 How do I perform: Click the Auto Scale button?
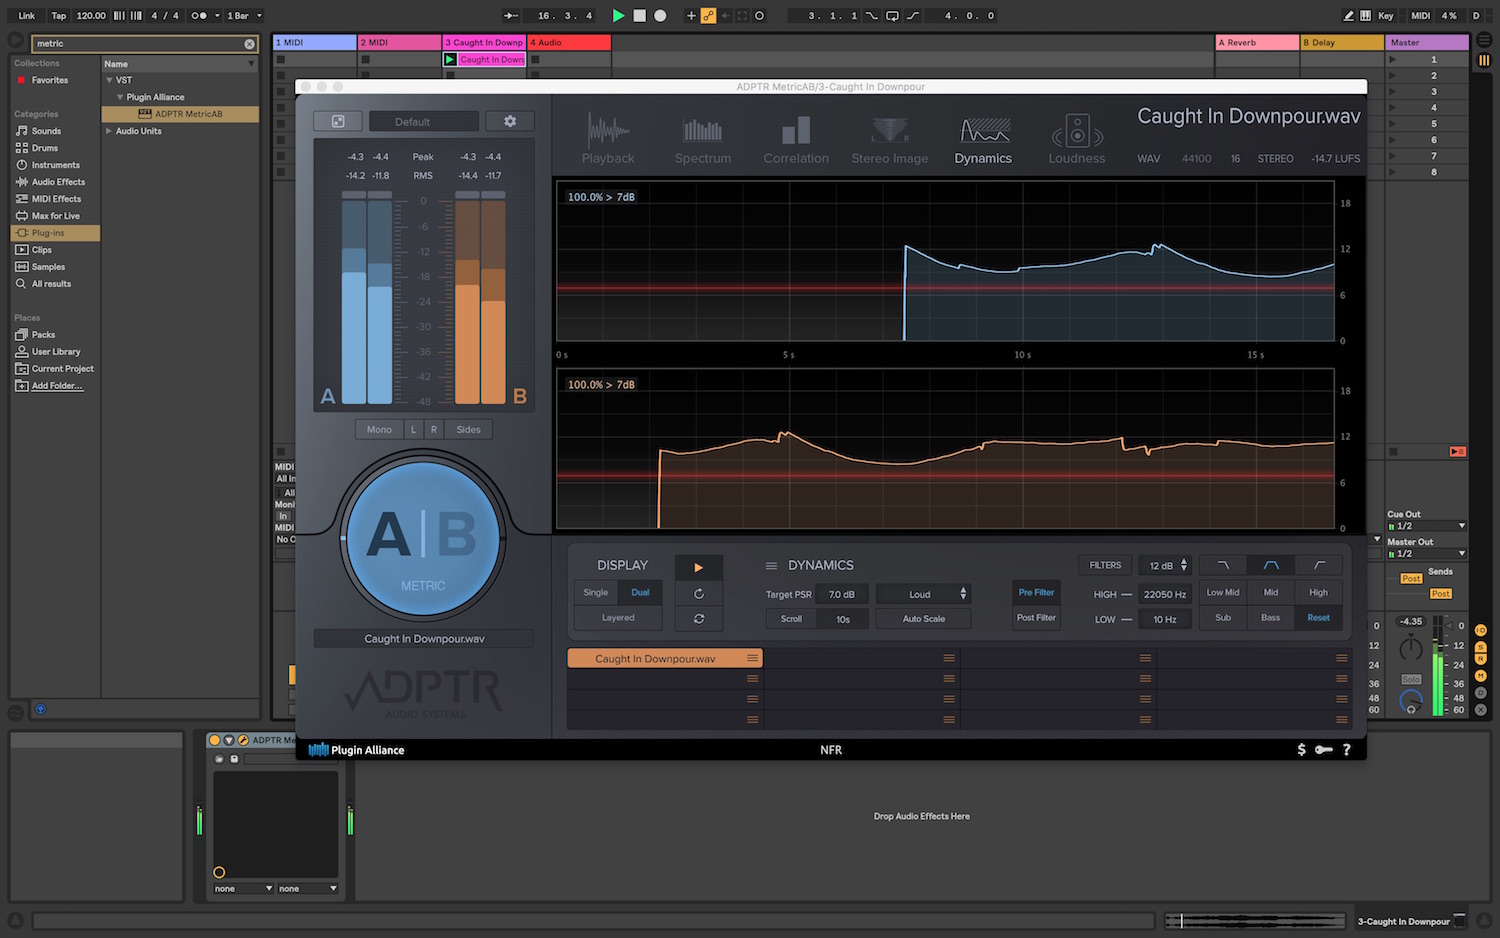923,619
